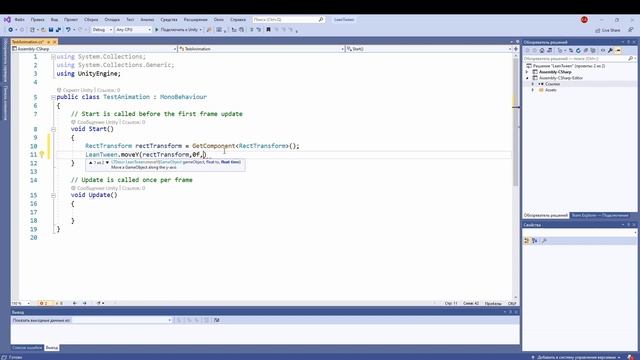Image resolution: width=640 pixels, height=360 pixels.
Task: Click the Visual Studio logo icon
Action: (7, 20)
